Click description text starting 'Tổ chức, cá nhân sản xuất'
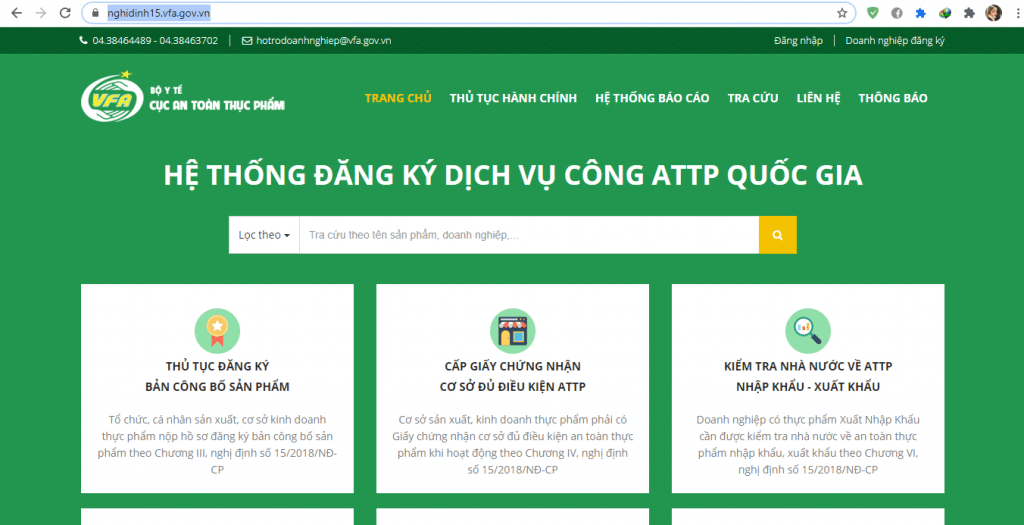Screen dimensions: 1024x525 point(217,445)
